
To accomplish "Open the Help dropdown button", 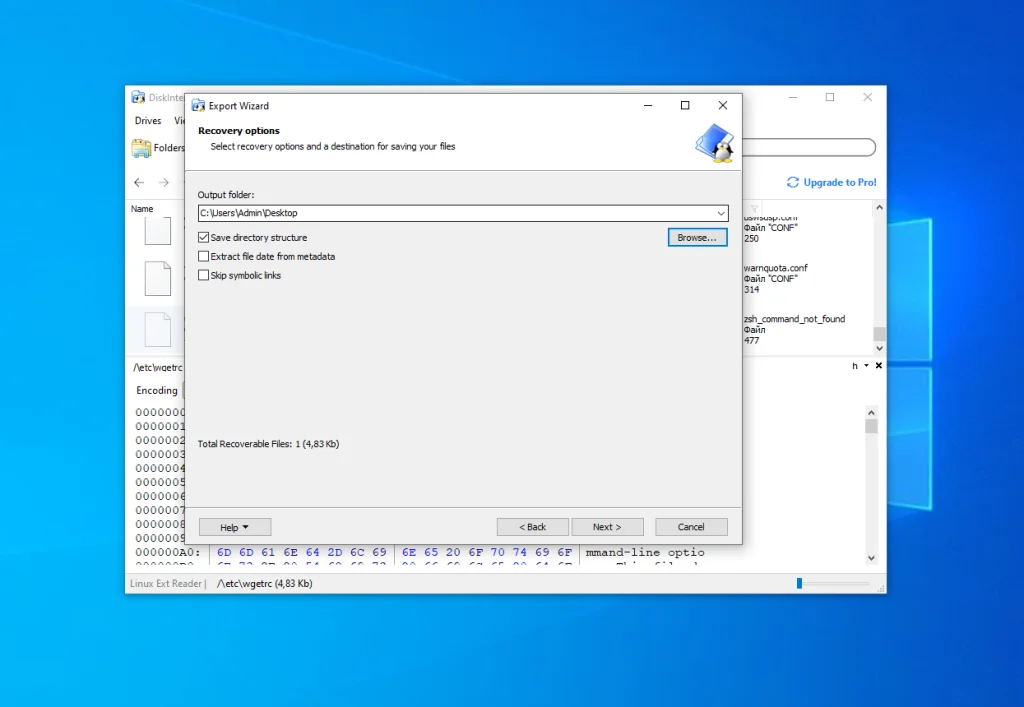I will [234, 527].
